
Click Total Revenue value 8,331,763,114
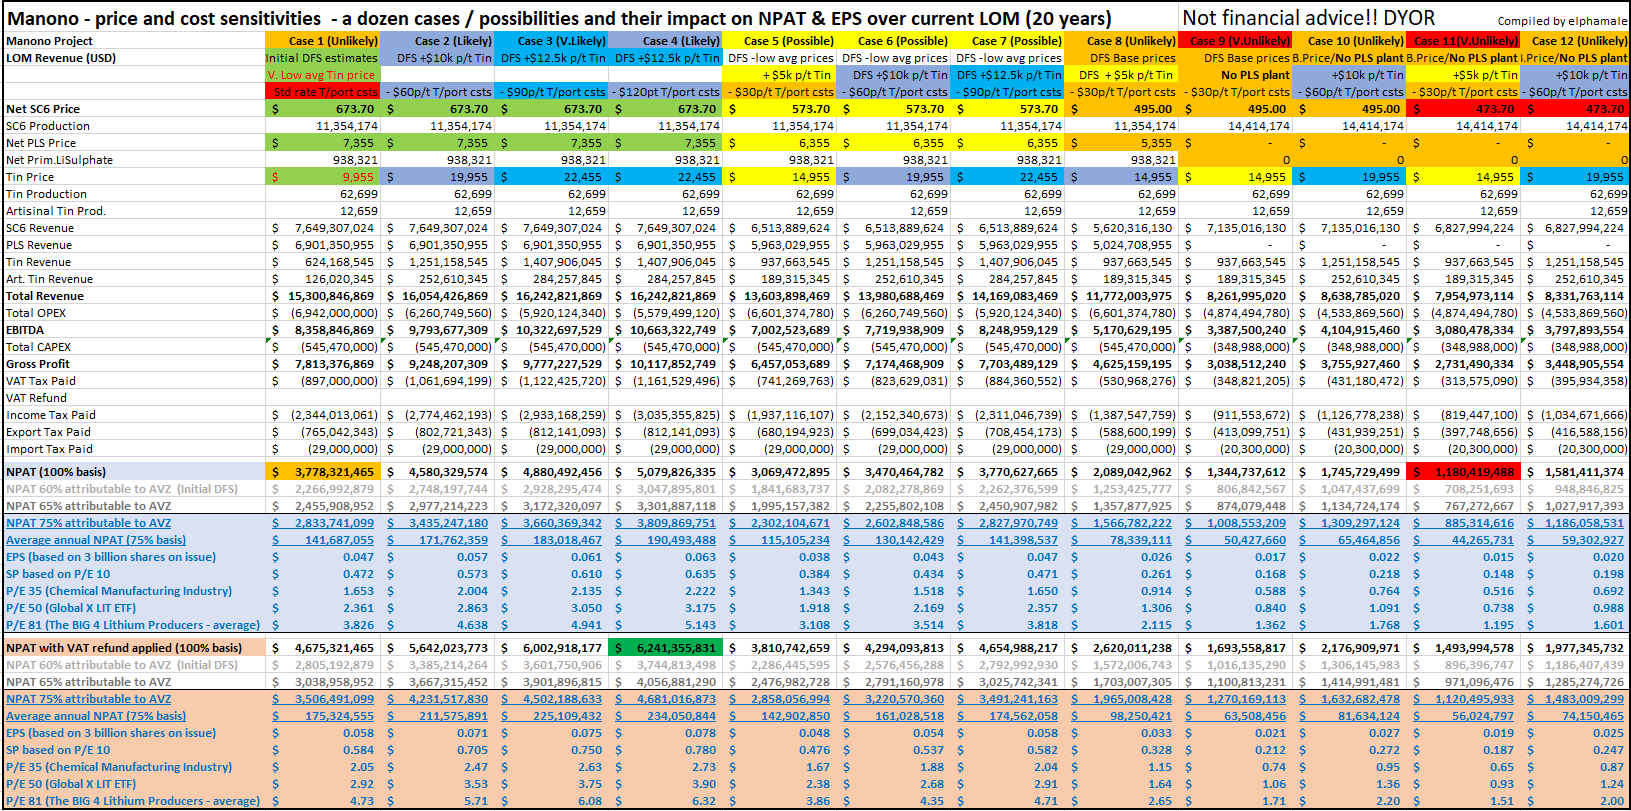[1576, 296]
